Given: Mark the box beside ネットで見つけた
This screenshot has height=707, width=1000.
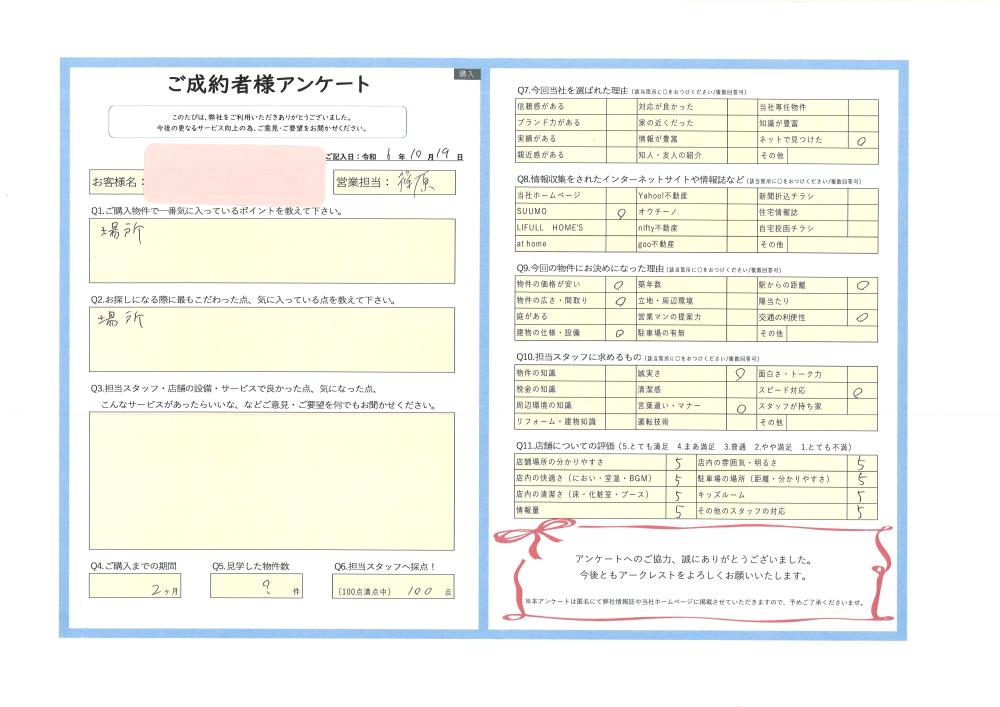Looking at the screenshot, I should click(863, 140).
